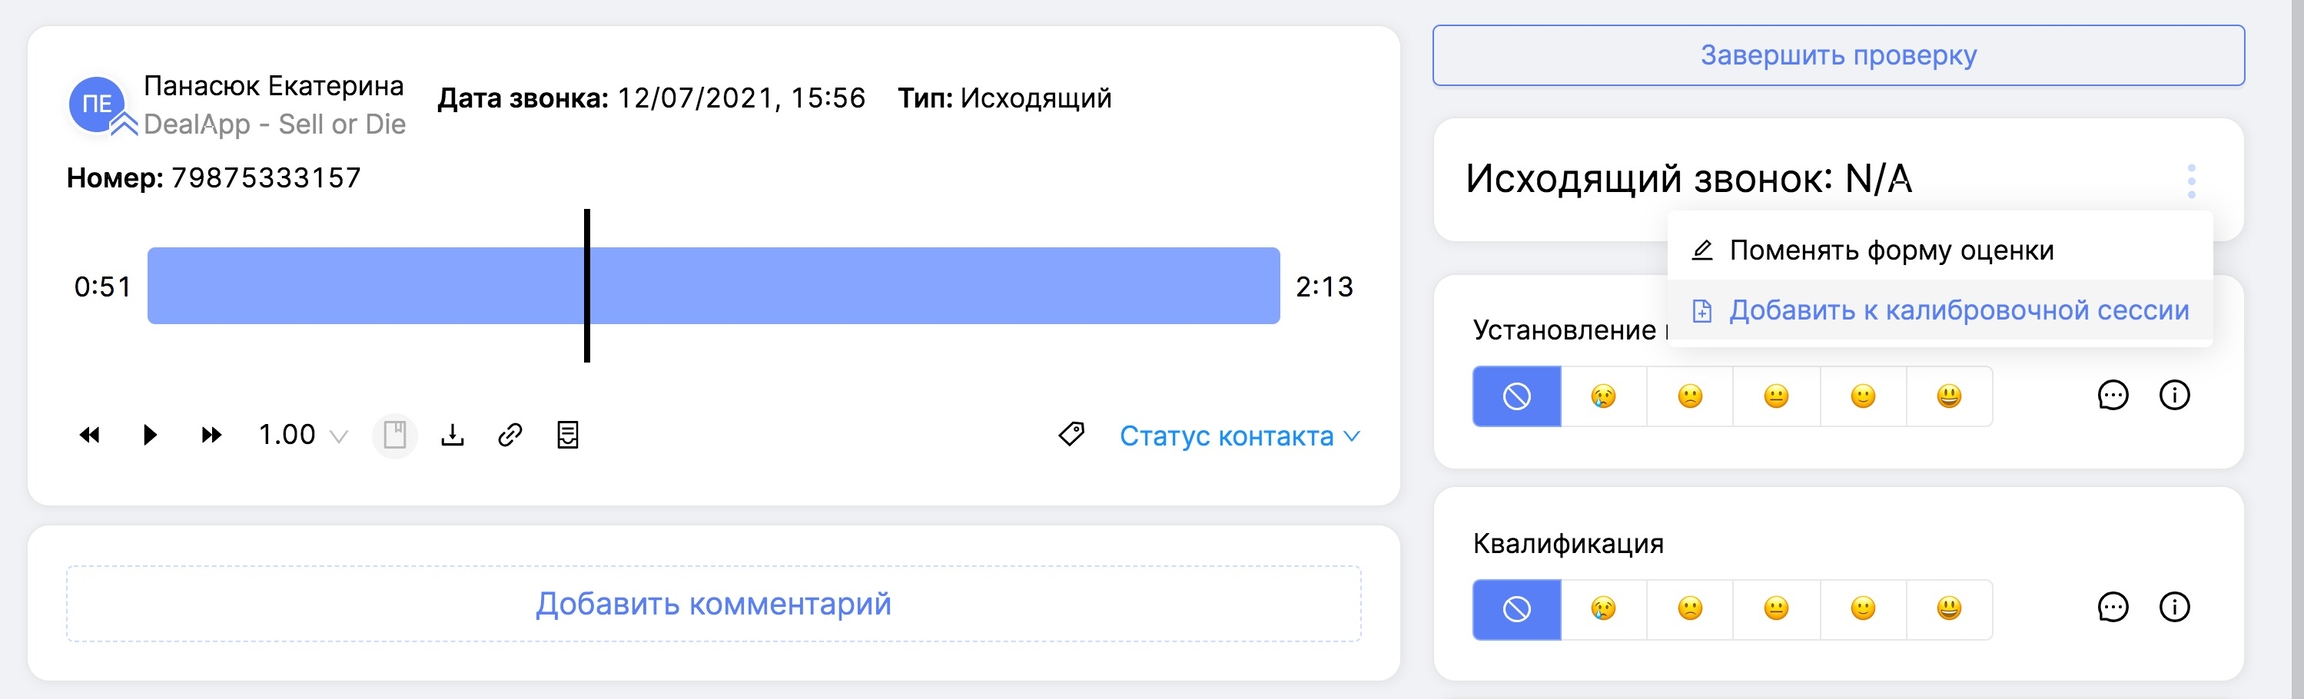Choose Поменять форму оценки menu item

tap(1890, 250)
